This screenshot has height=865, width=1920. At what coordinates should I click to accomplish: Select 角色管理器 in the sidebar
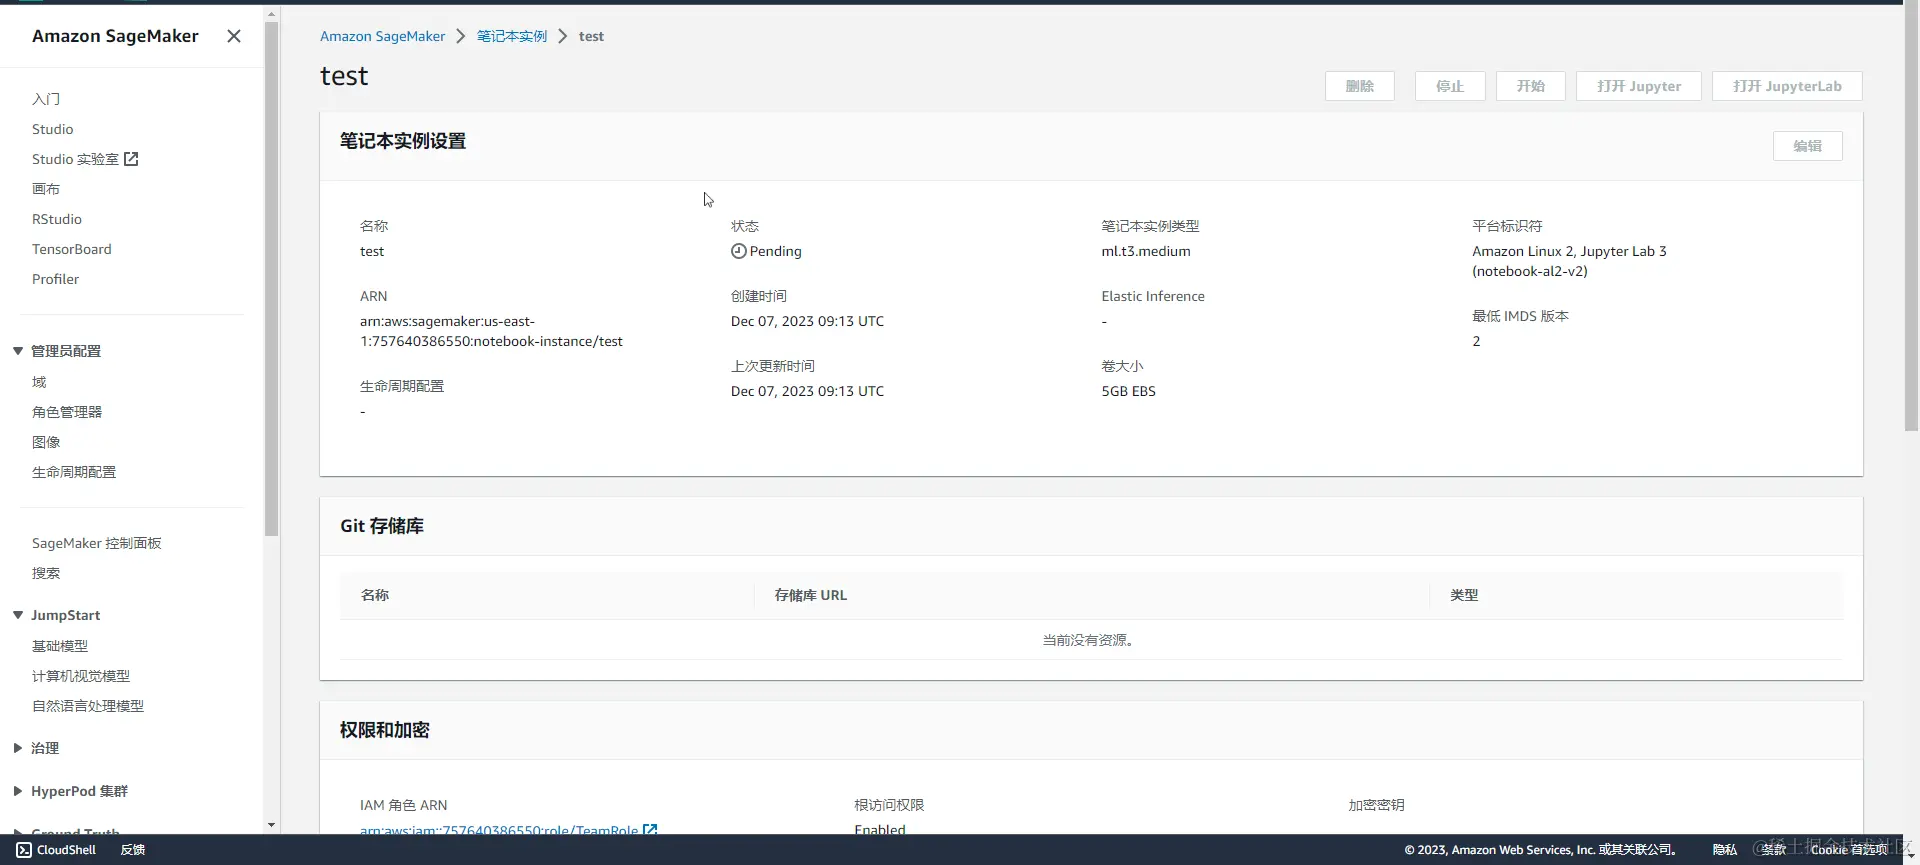67,412
